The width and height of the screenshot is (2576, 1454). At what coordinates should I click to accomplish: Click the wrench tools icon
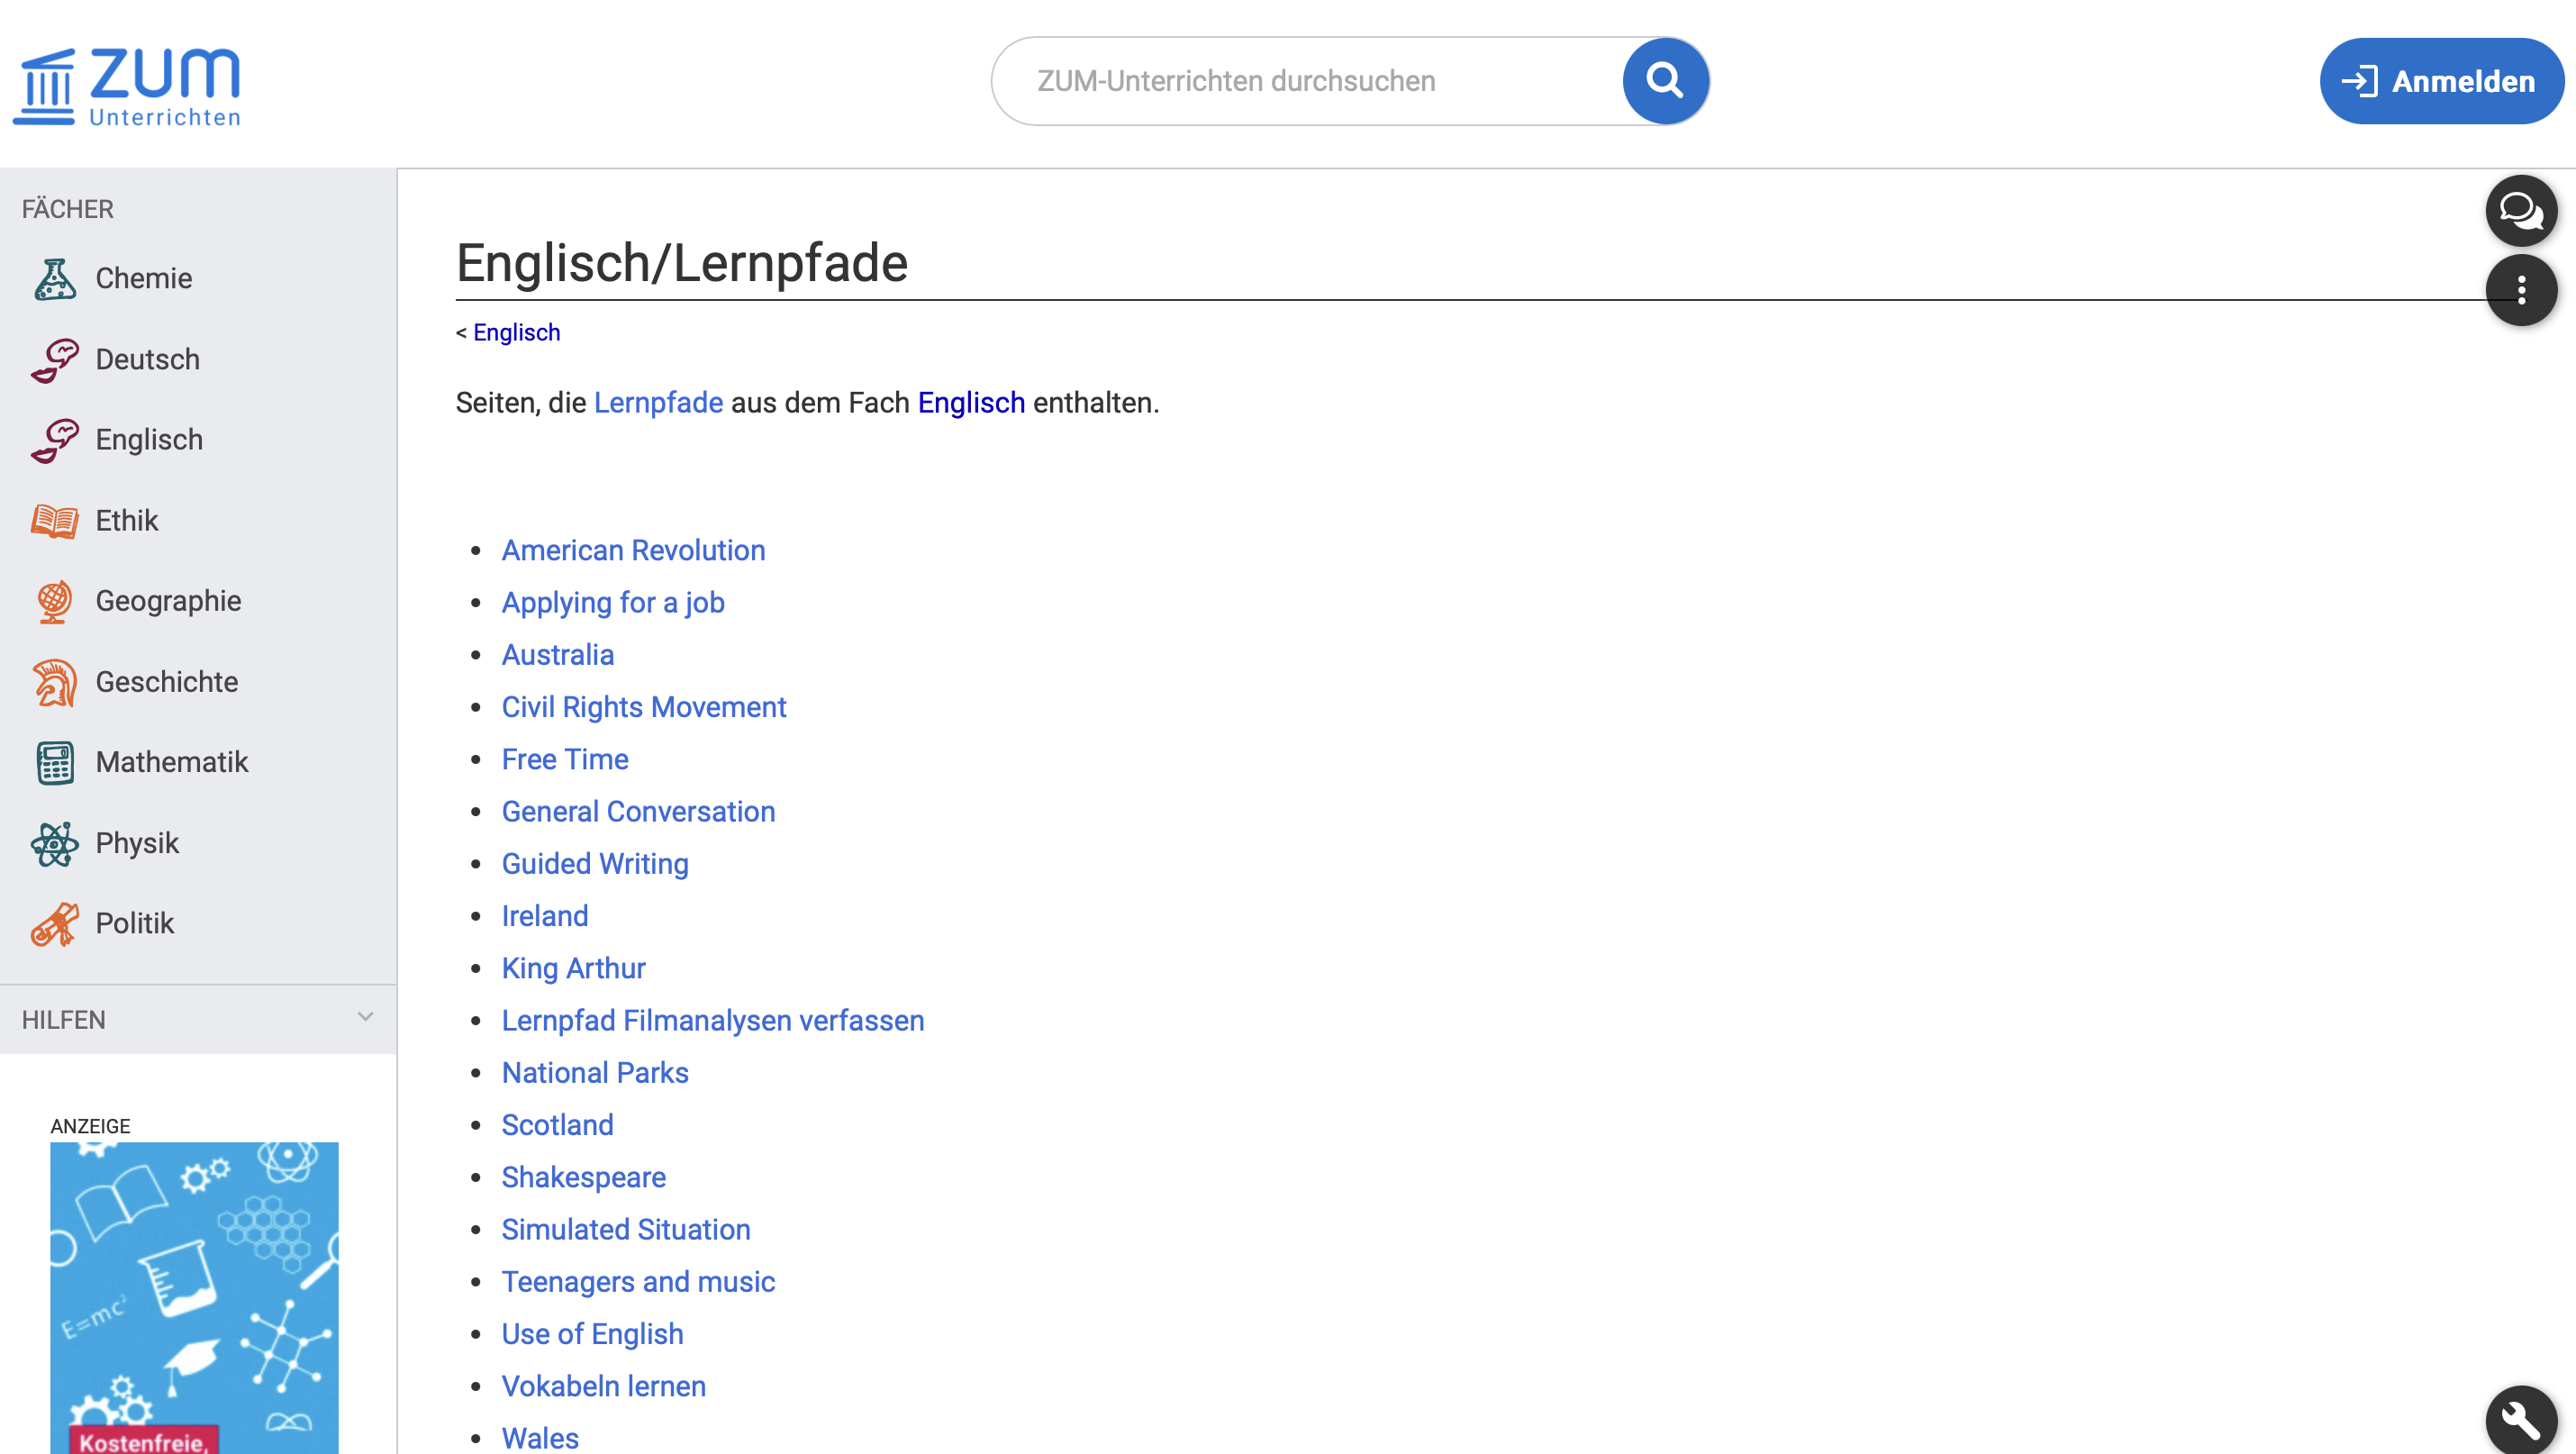(x=2520, y=1419)
